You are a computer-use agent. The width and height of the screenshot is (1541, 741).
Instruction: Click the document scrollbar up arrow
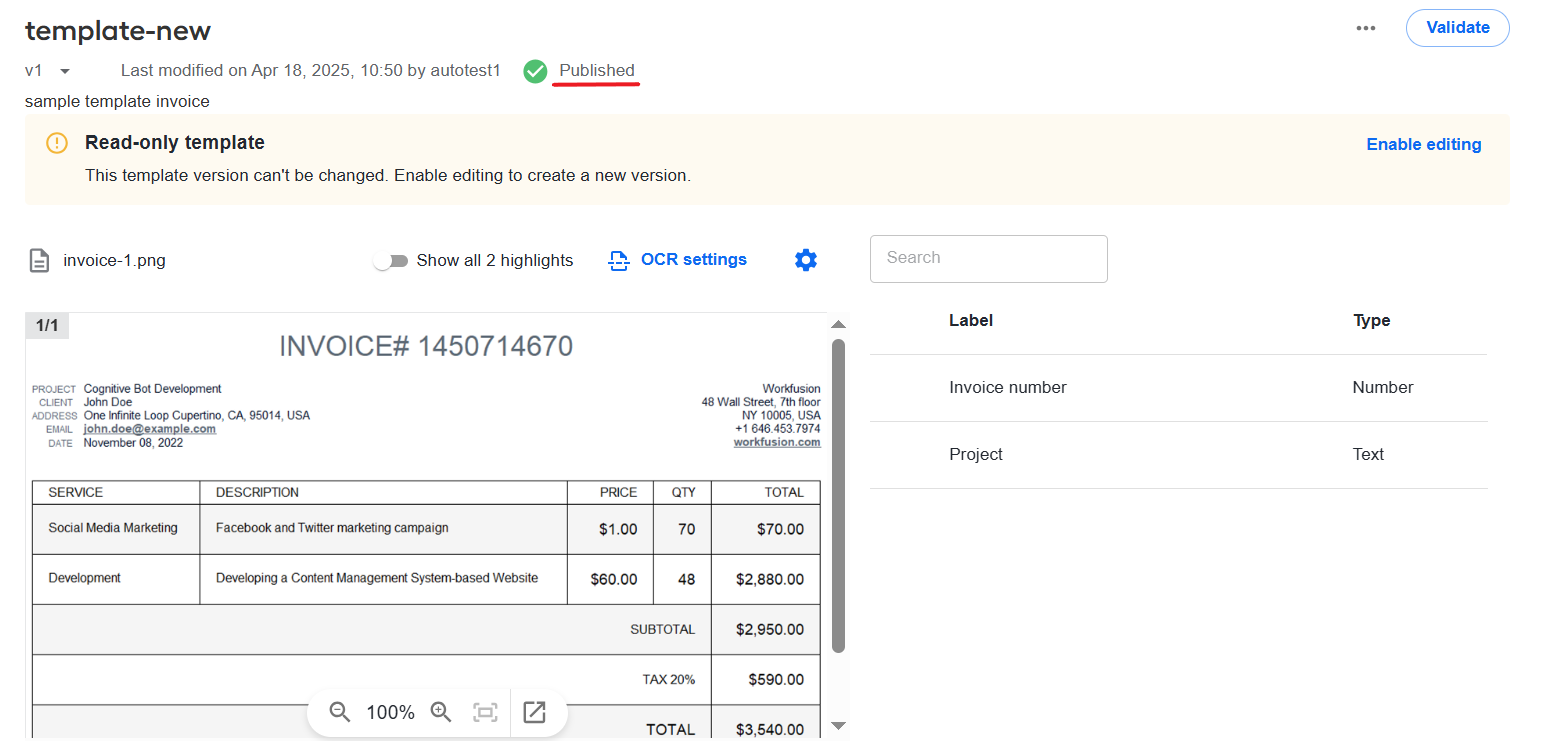pyautogui.click(x=839, y=324)
